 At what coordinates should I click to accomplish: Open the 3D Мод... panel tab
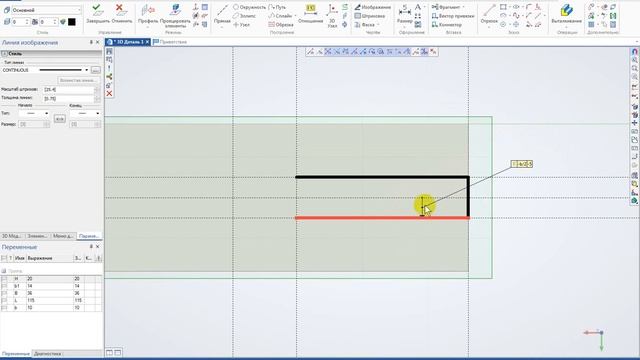tap(12, 236)
